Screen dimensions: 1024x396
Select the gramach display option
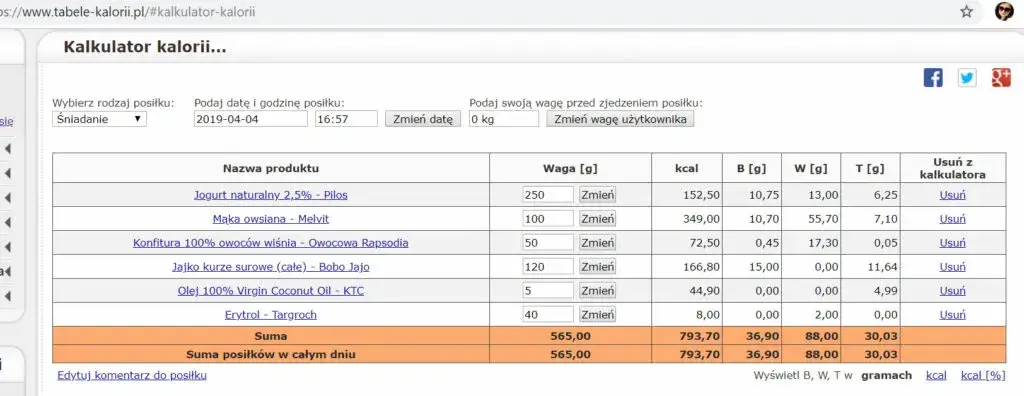tap(886, 375)
